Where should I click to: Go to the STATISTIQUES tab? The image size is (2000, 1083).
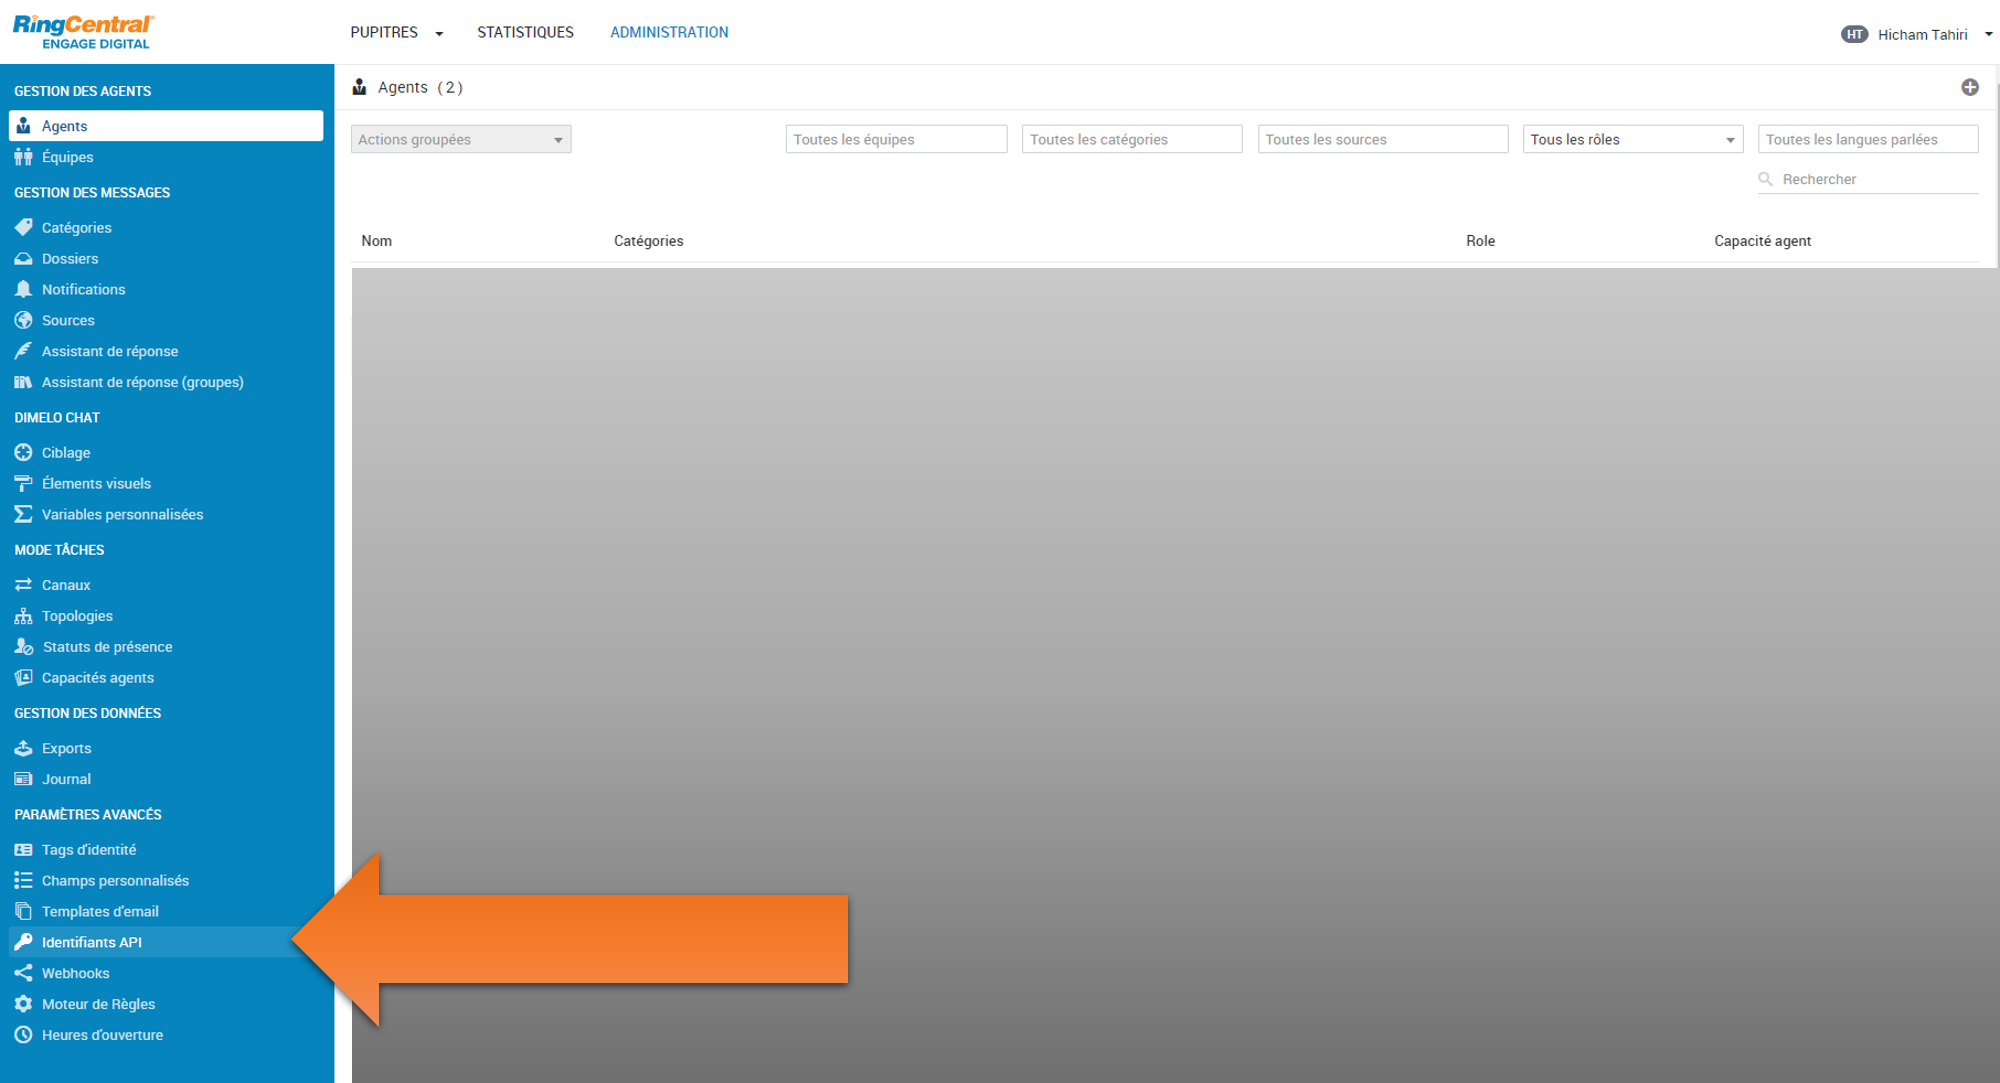tap(525, 32)
